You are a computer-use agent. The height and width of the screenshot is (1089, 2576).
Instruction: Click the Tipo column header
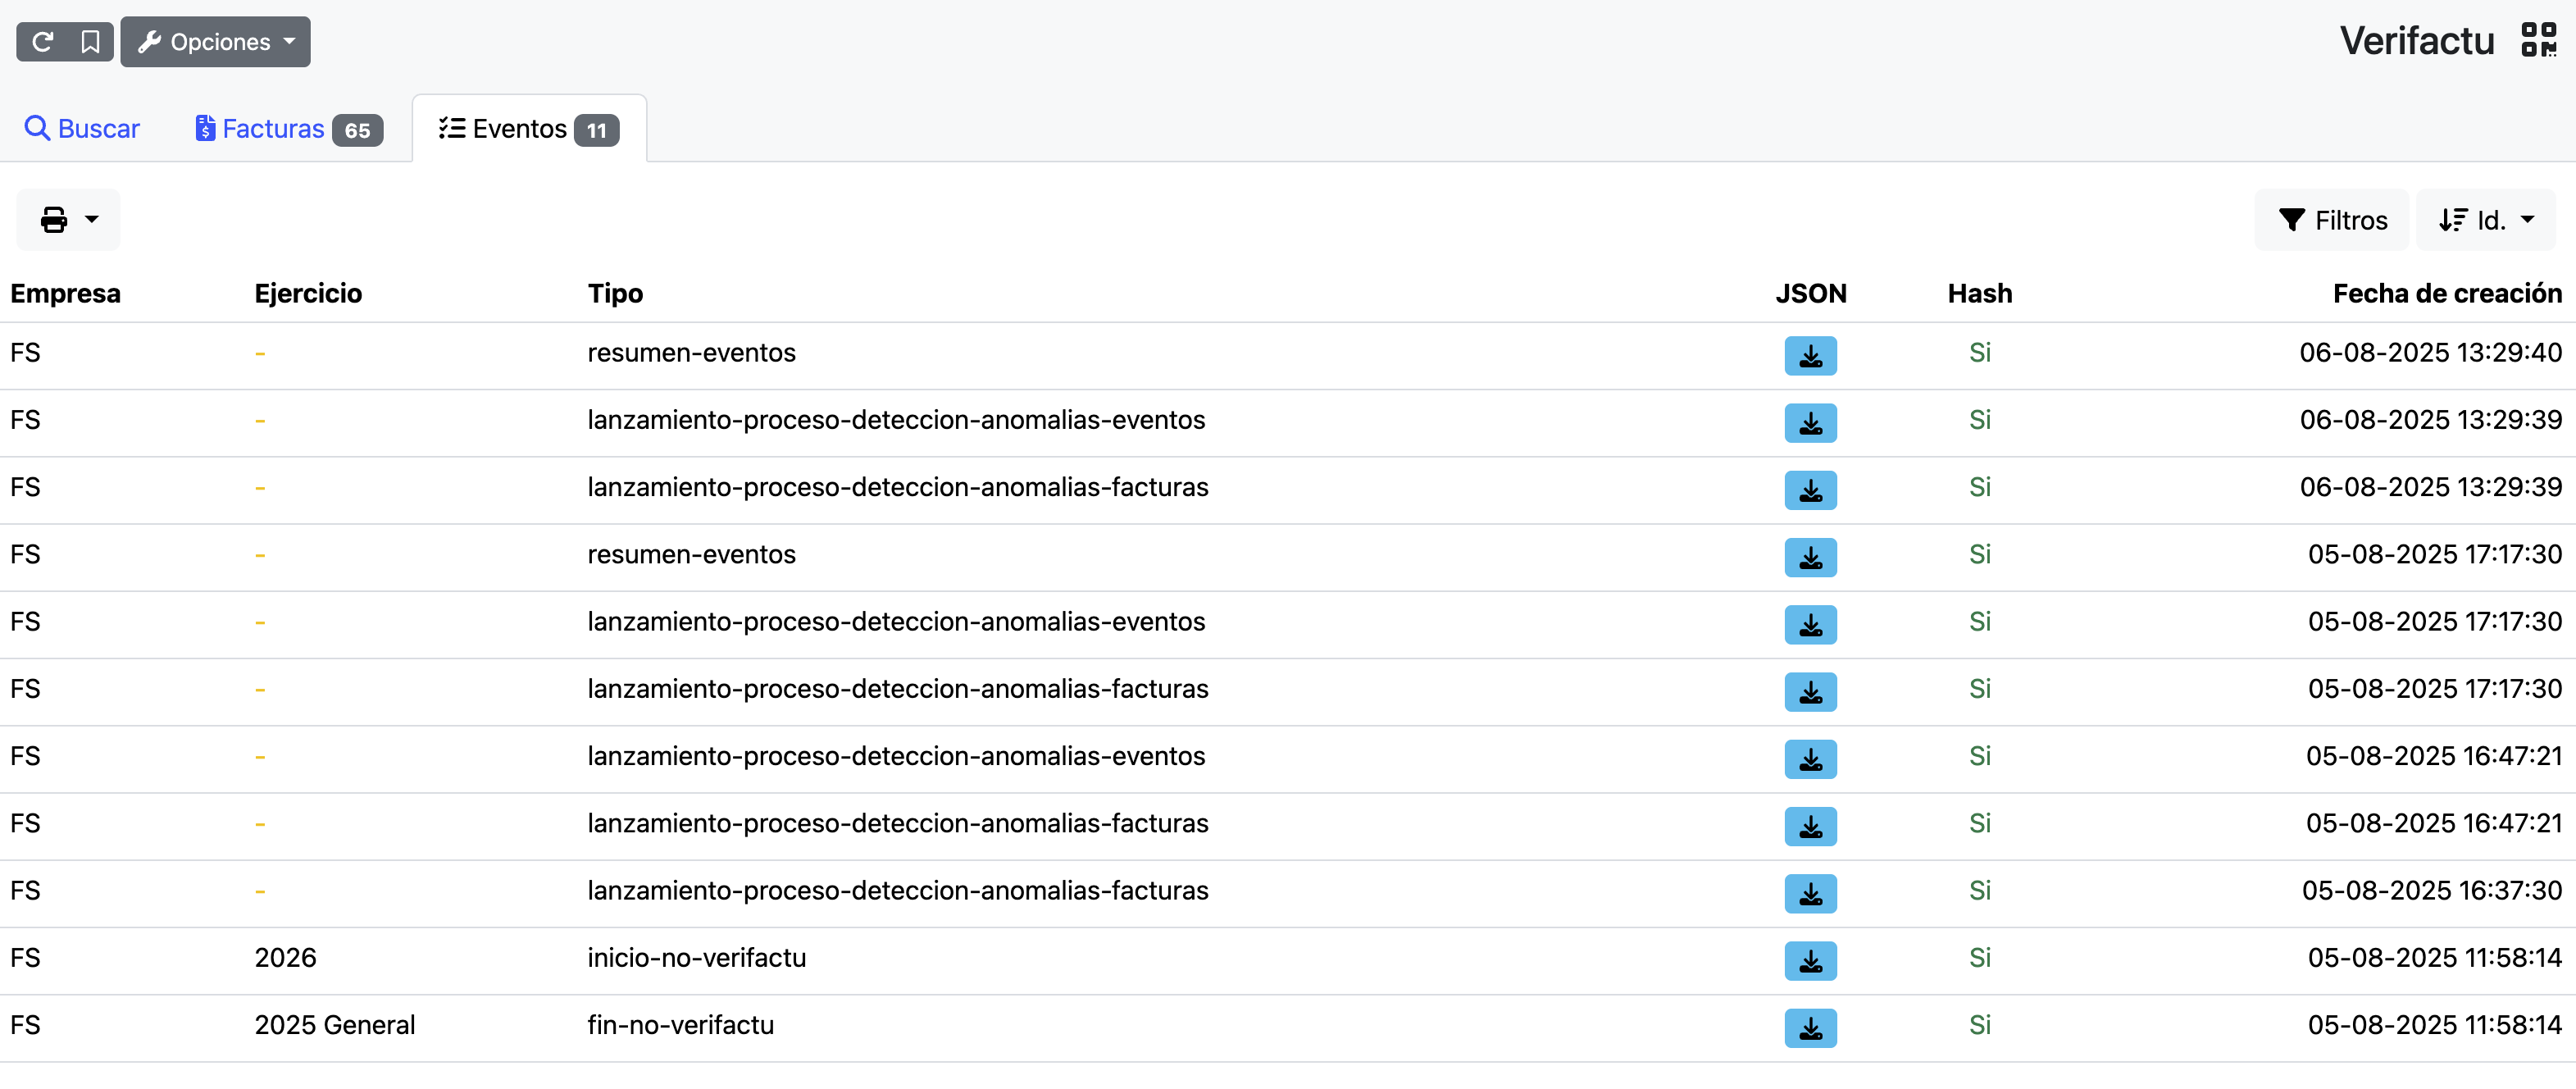(x=614, y=293)
